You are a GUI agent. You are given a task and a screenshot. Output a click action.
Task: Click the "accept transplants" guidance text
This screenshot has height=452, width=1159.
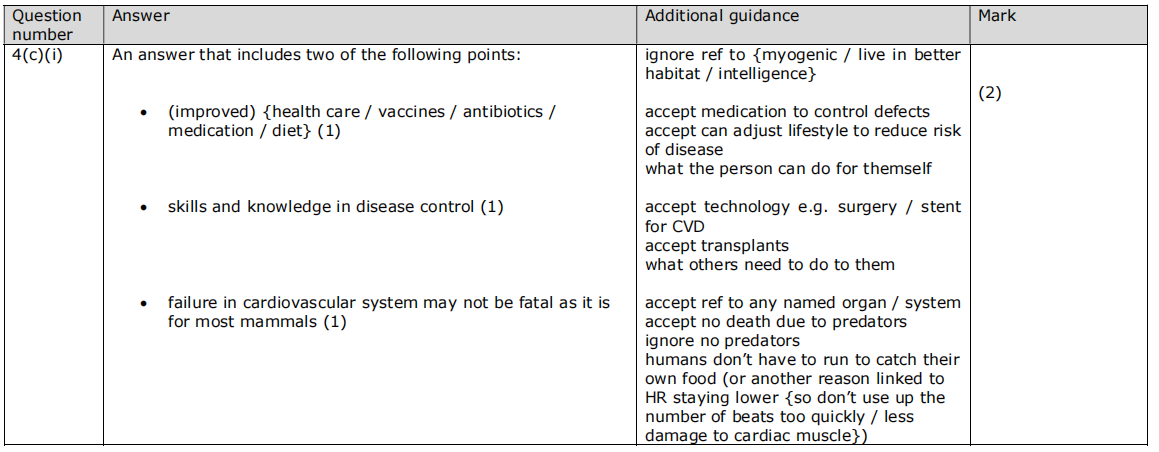pyautogui.click(x=717, y=246)
